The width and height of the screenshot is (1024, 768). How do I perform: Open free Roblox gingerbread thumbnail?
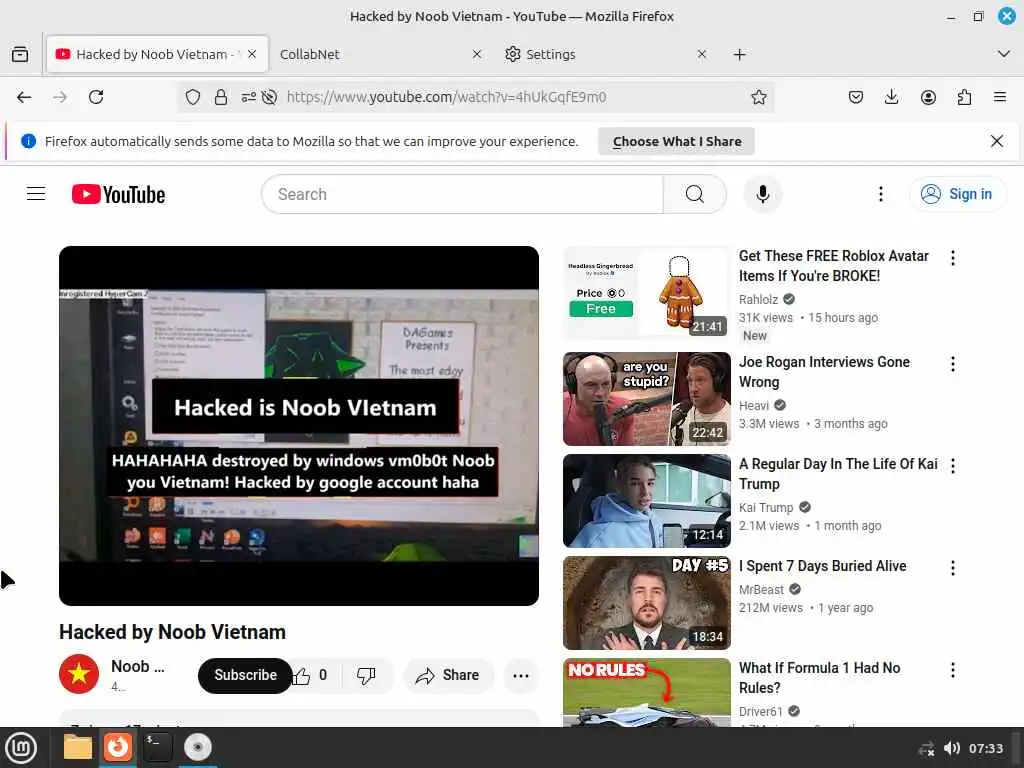tap(647, 293)
